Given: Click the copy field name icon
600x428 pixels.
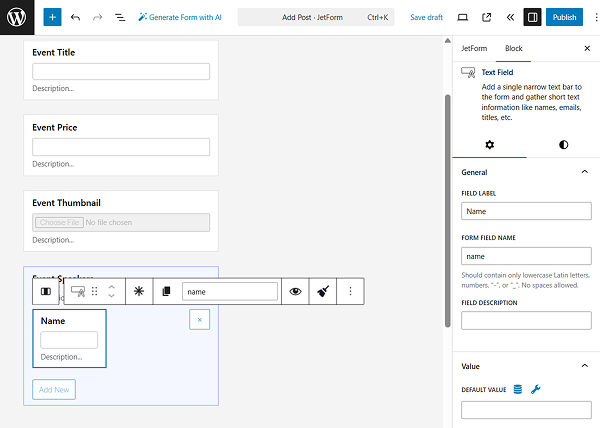Looking at the screenshot, I should point(166,291).
